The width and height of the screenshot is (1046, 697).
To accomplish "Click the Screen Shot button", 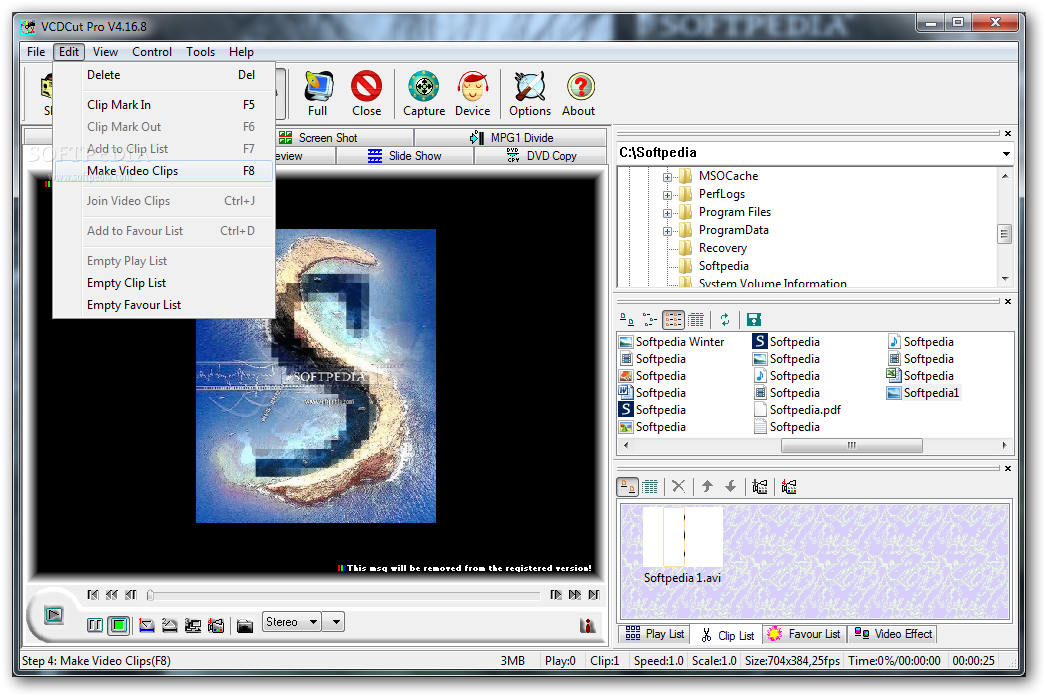I will click(344, 137).
